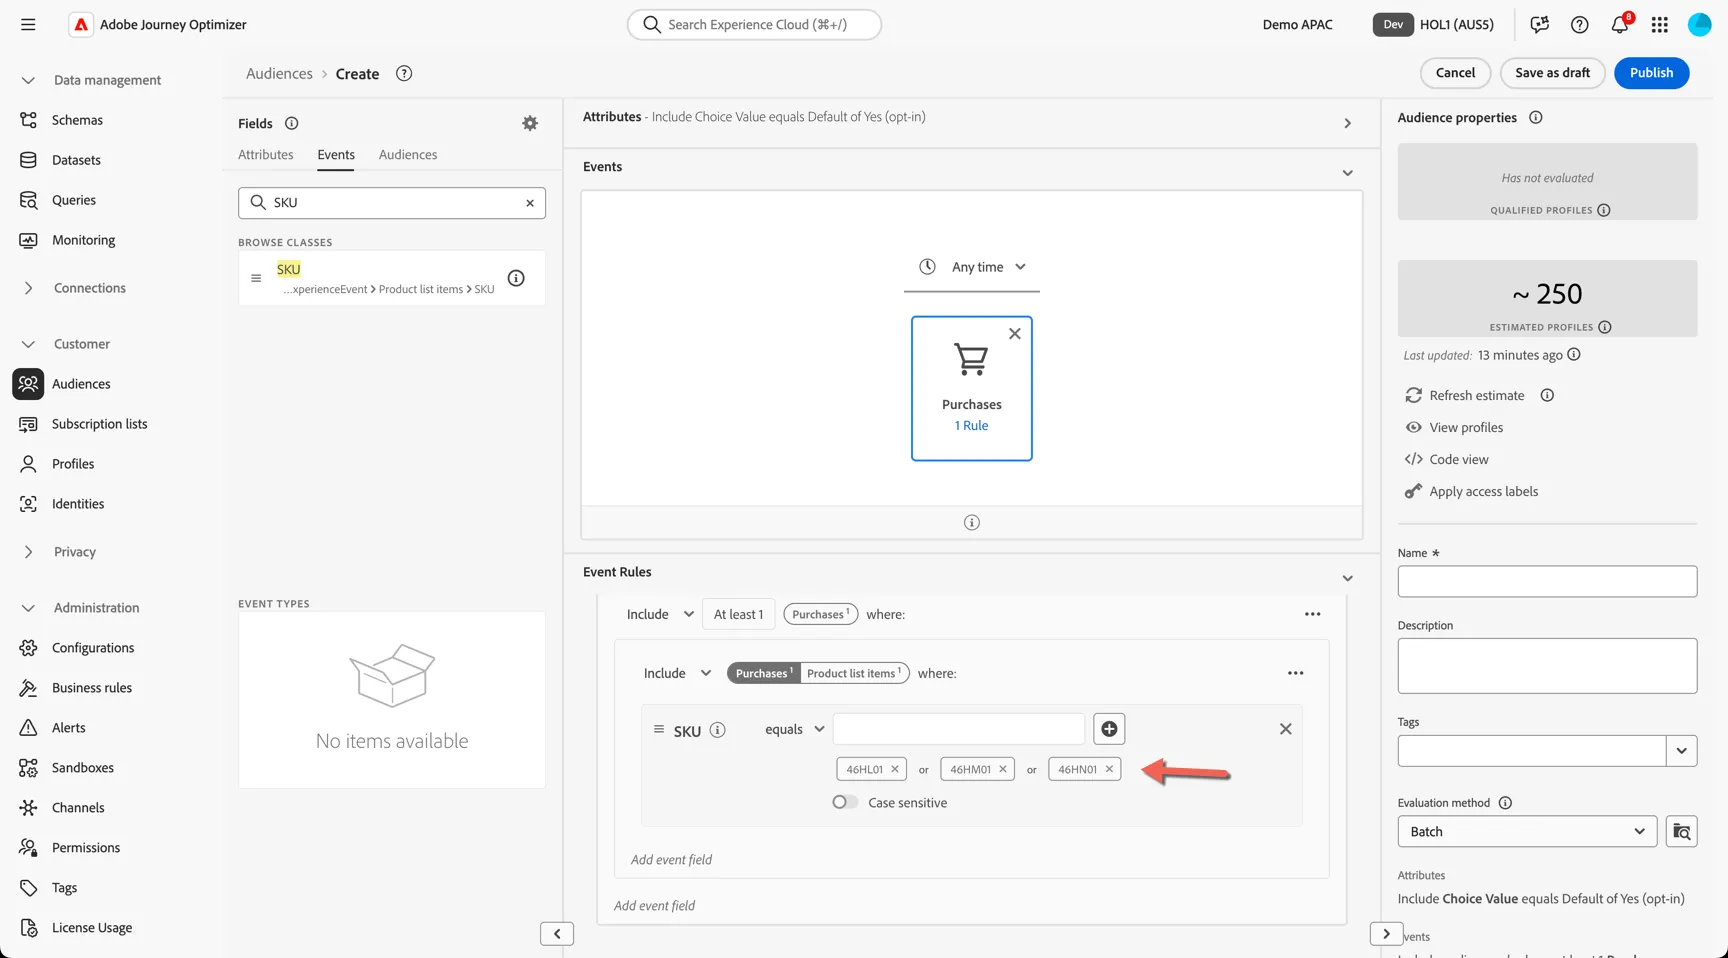Remove the SKU equals rule with X
Image resolution: width=1728 pixels, height=958 pixels.
point(1286,729)
